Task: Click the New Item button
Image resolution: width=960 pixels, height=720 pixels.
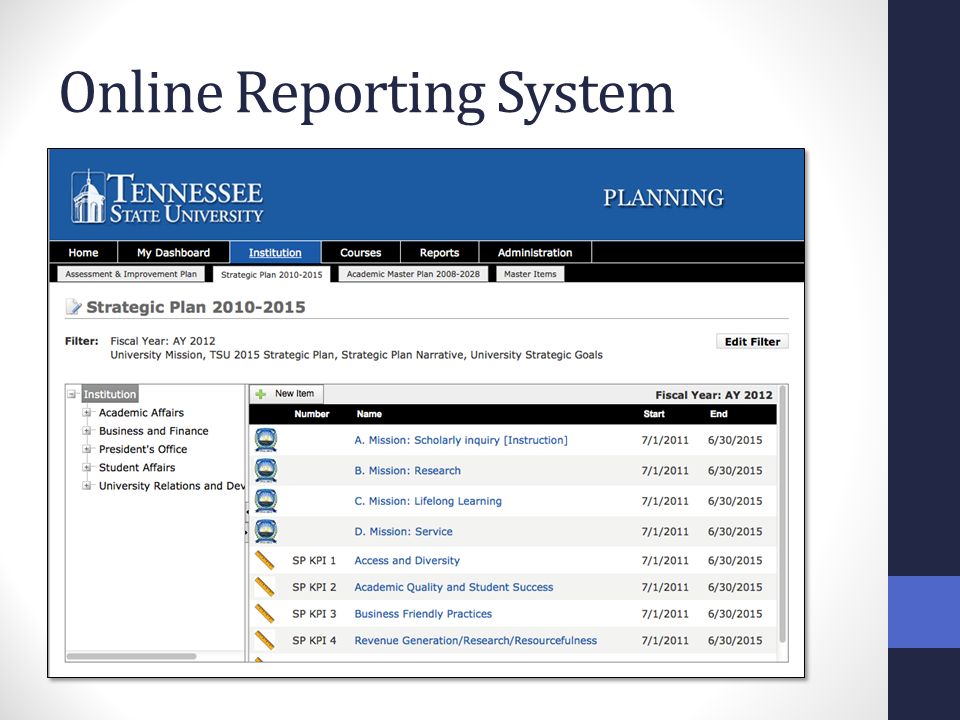Action: (287, 394)
